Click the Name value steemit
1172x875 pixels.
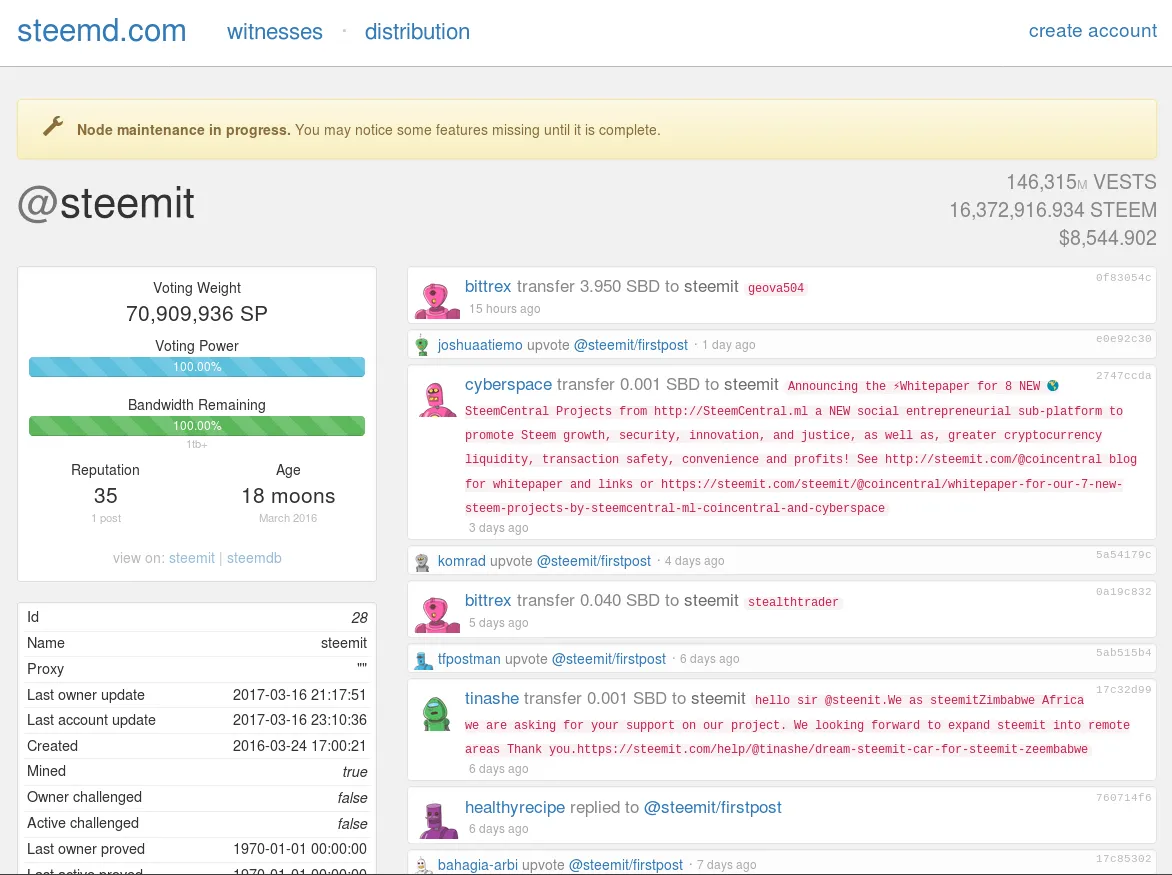tap(344, 643)
